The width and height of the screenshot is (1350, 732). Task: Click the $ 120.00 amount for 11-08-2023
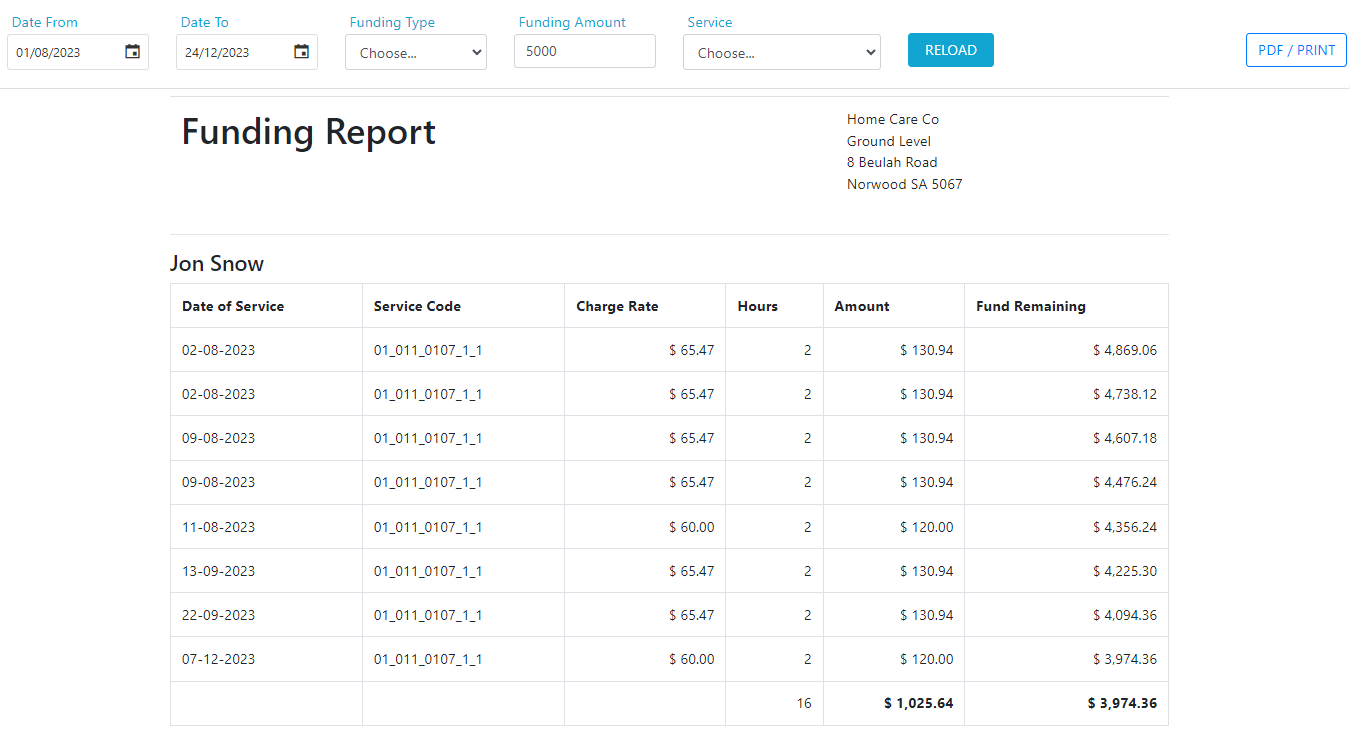pos(927,527)
